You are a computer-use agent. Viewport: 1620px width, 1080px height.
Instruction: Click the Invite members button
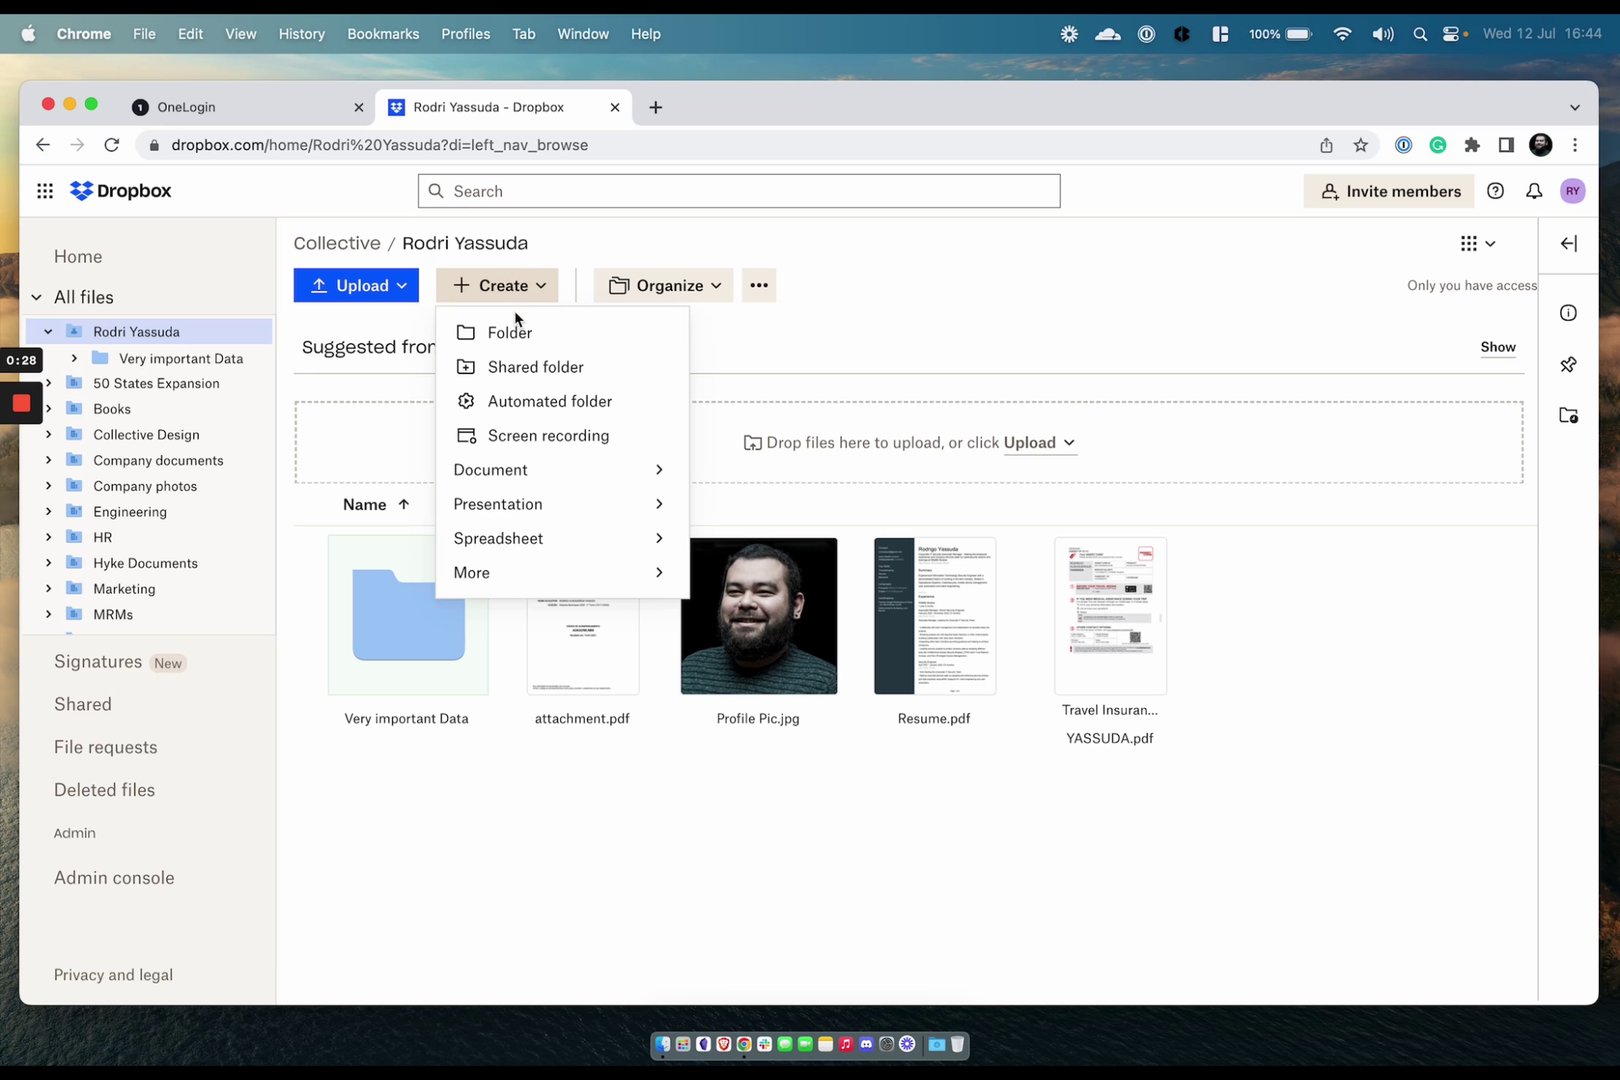pos(1388,191)
